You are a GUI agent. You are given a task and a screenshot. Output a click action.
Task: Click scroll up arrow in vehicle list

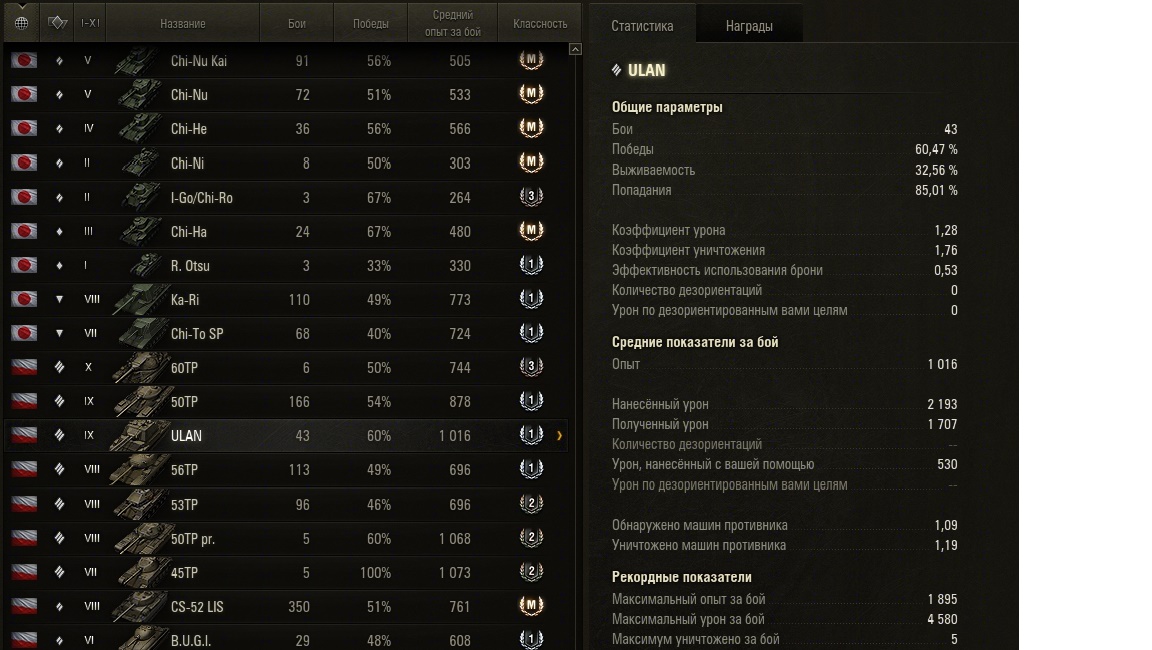[575, 49]
